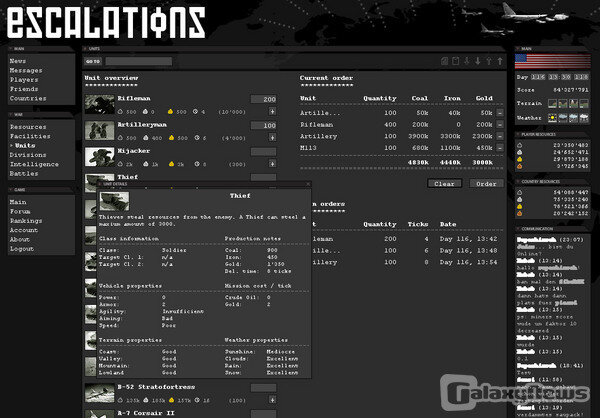Select the sunshine weather icon

point(552,118)
